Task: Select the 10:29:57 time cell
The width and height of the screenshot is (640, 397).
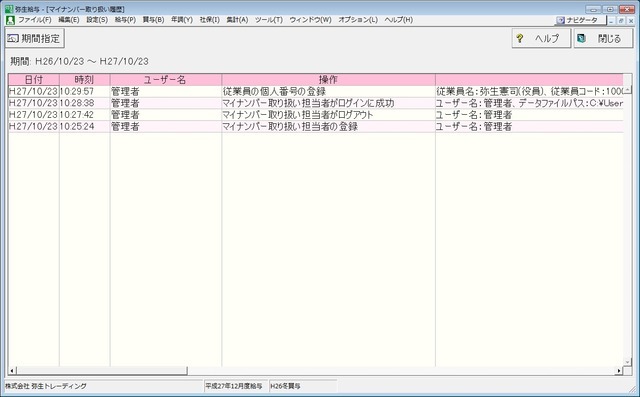Action: [84, 91]
